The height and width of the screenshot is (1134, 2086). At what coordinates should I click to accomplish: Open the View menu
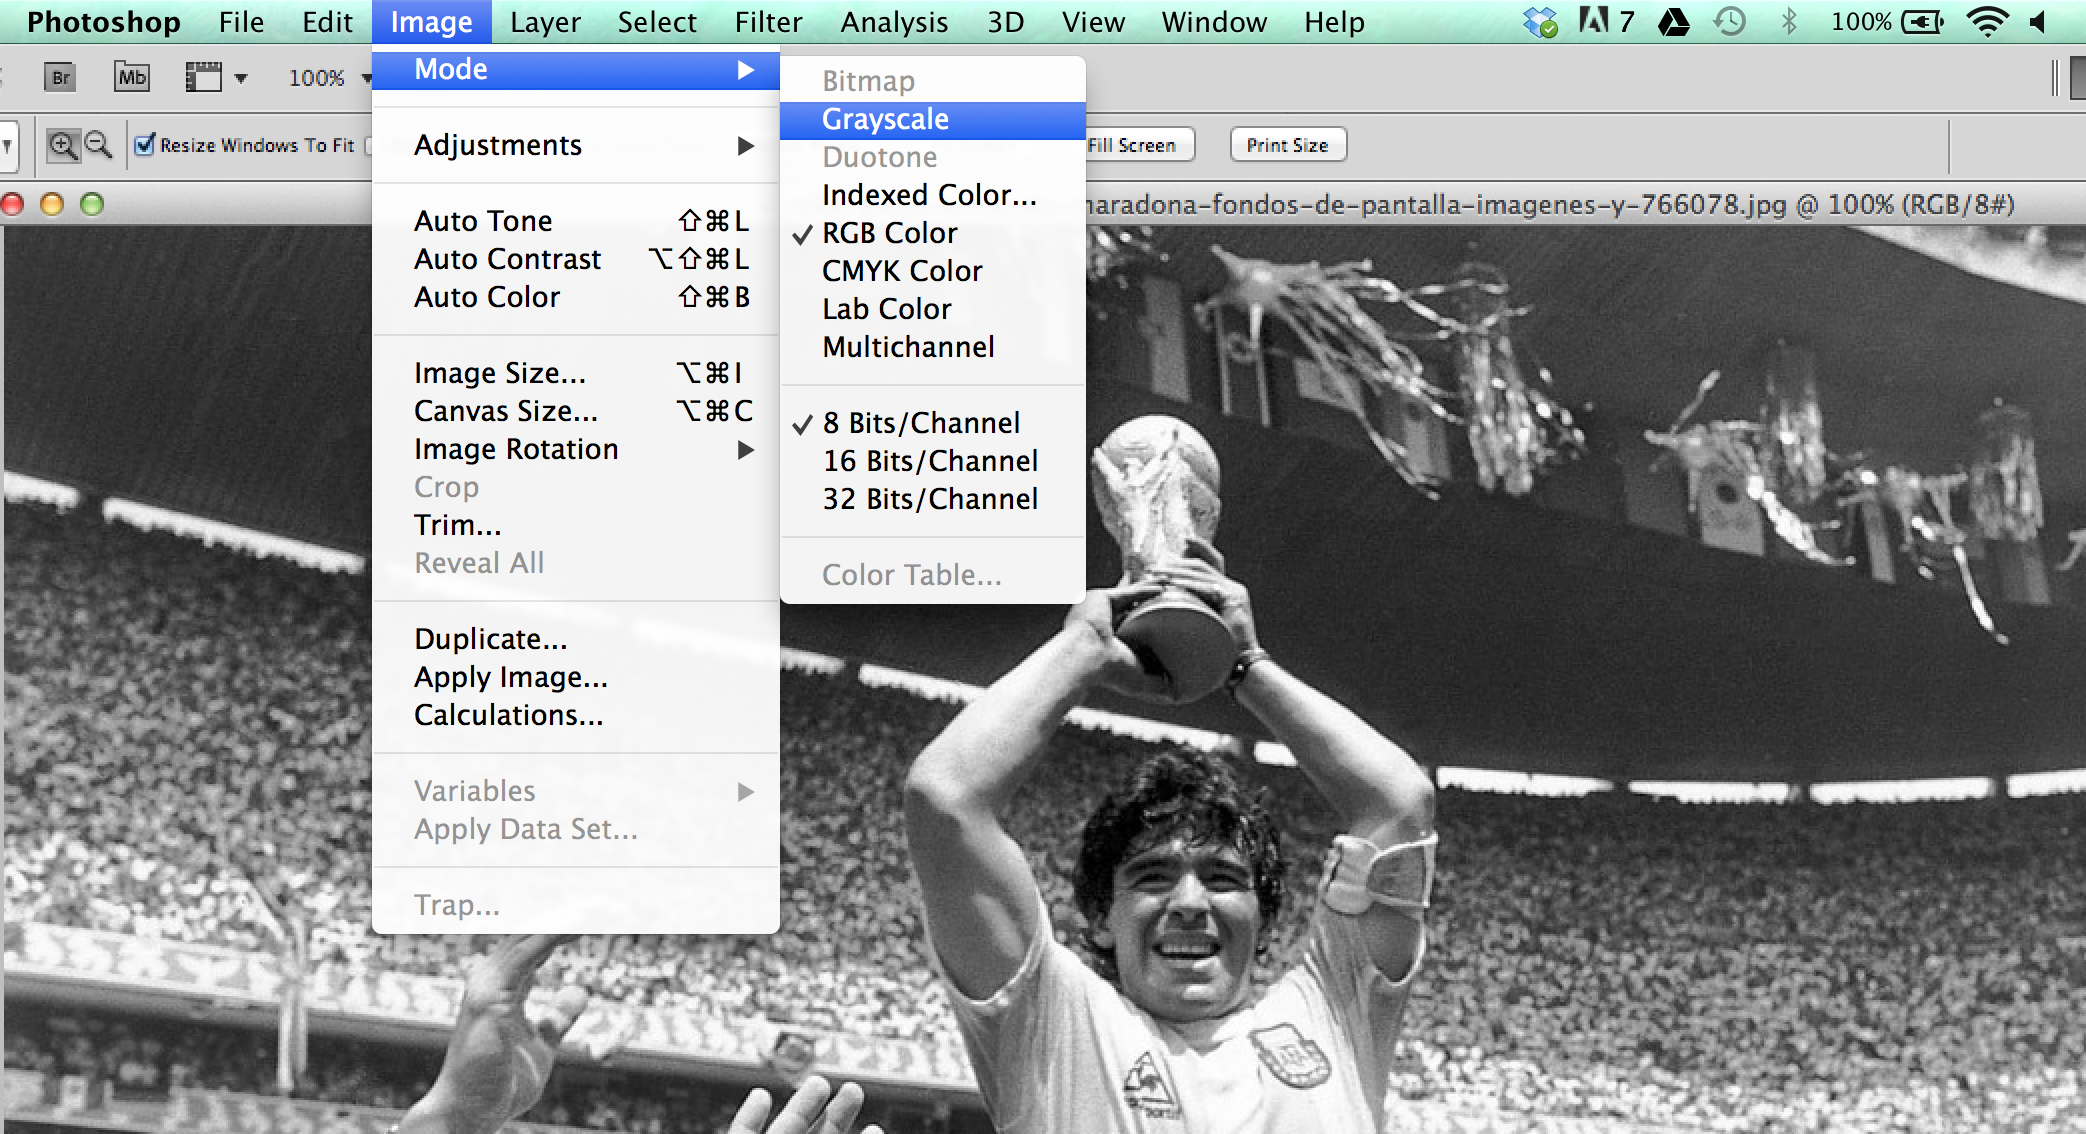pos(1094,22)
